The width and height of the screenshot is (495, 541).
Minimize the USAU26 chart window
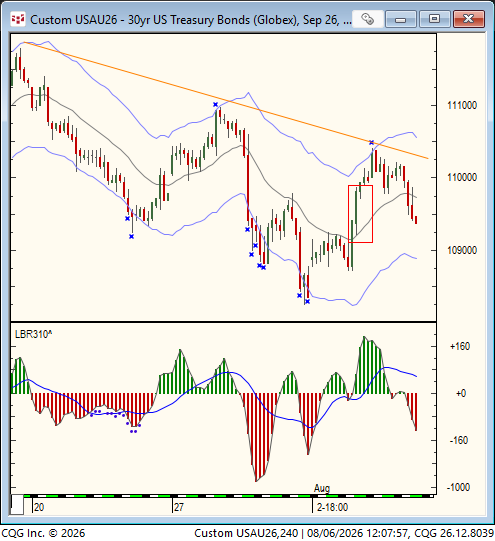400,19
